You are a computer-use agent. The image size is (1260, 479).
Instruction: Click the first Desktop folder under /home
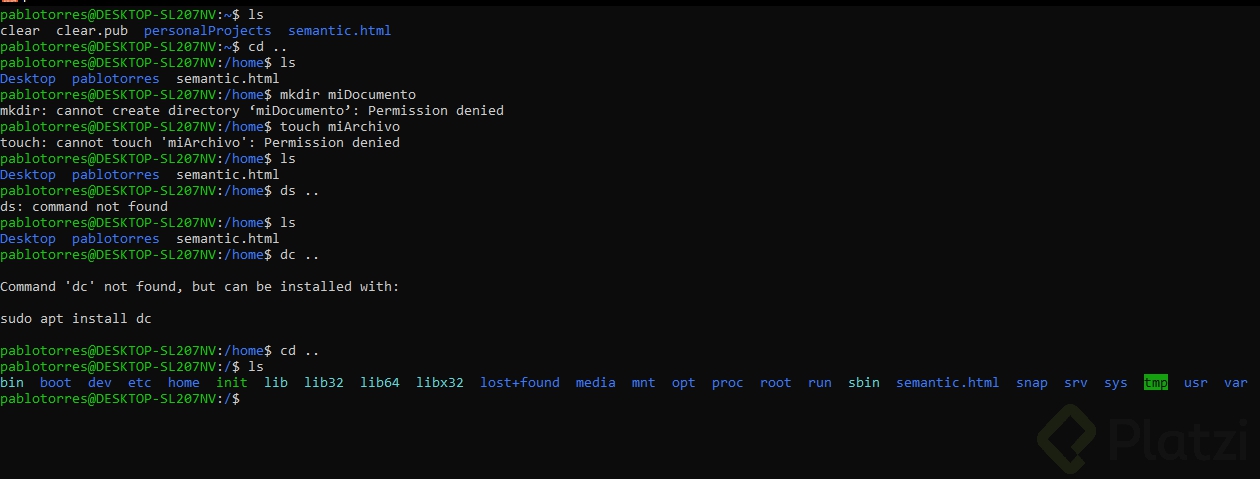pyautogui.click(x=28, y=79)
